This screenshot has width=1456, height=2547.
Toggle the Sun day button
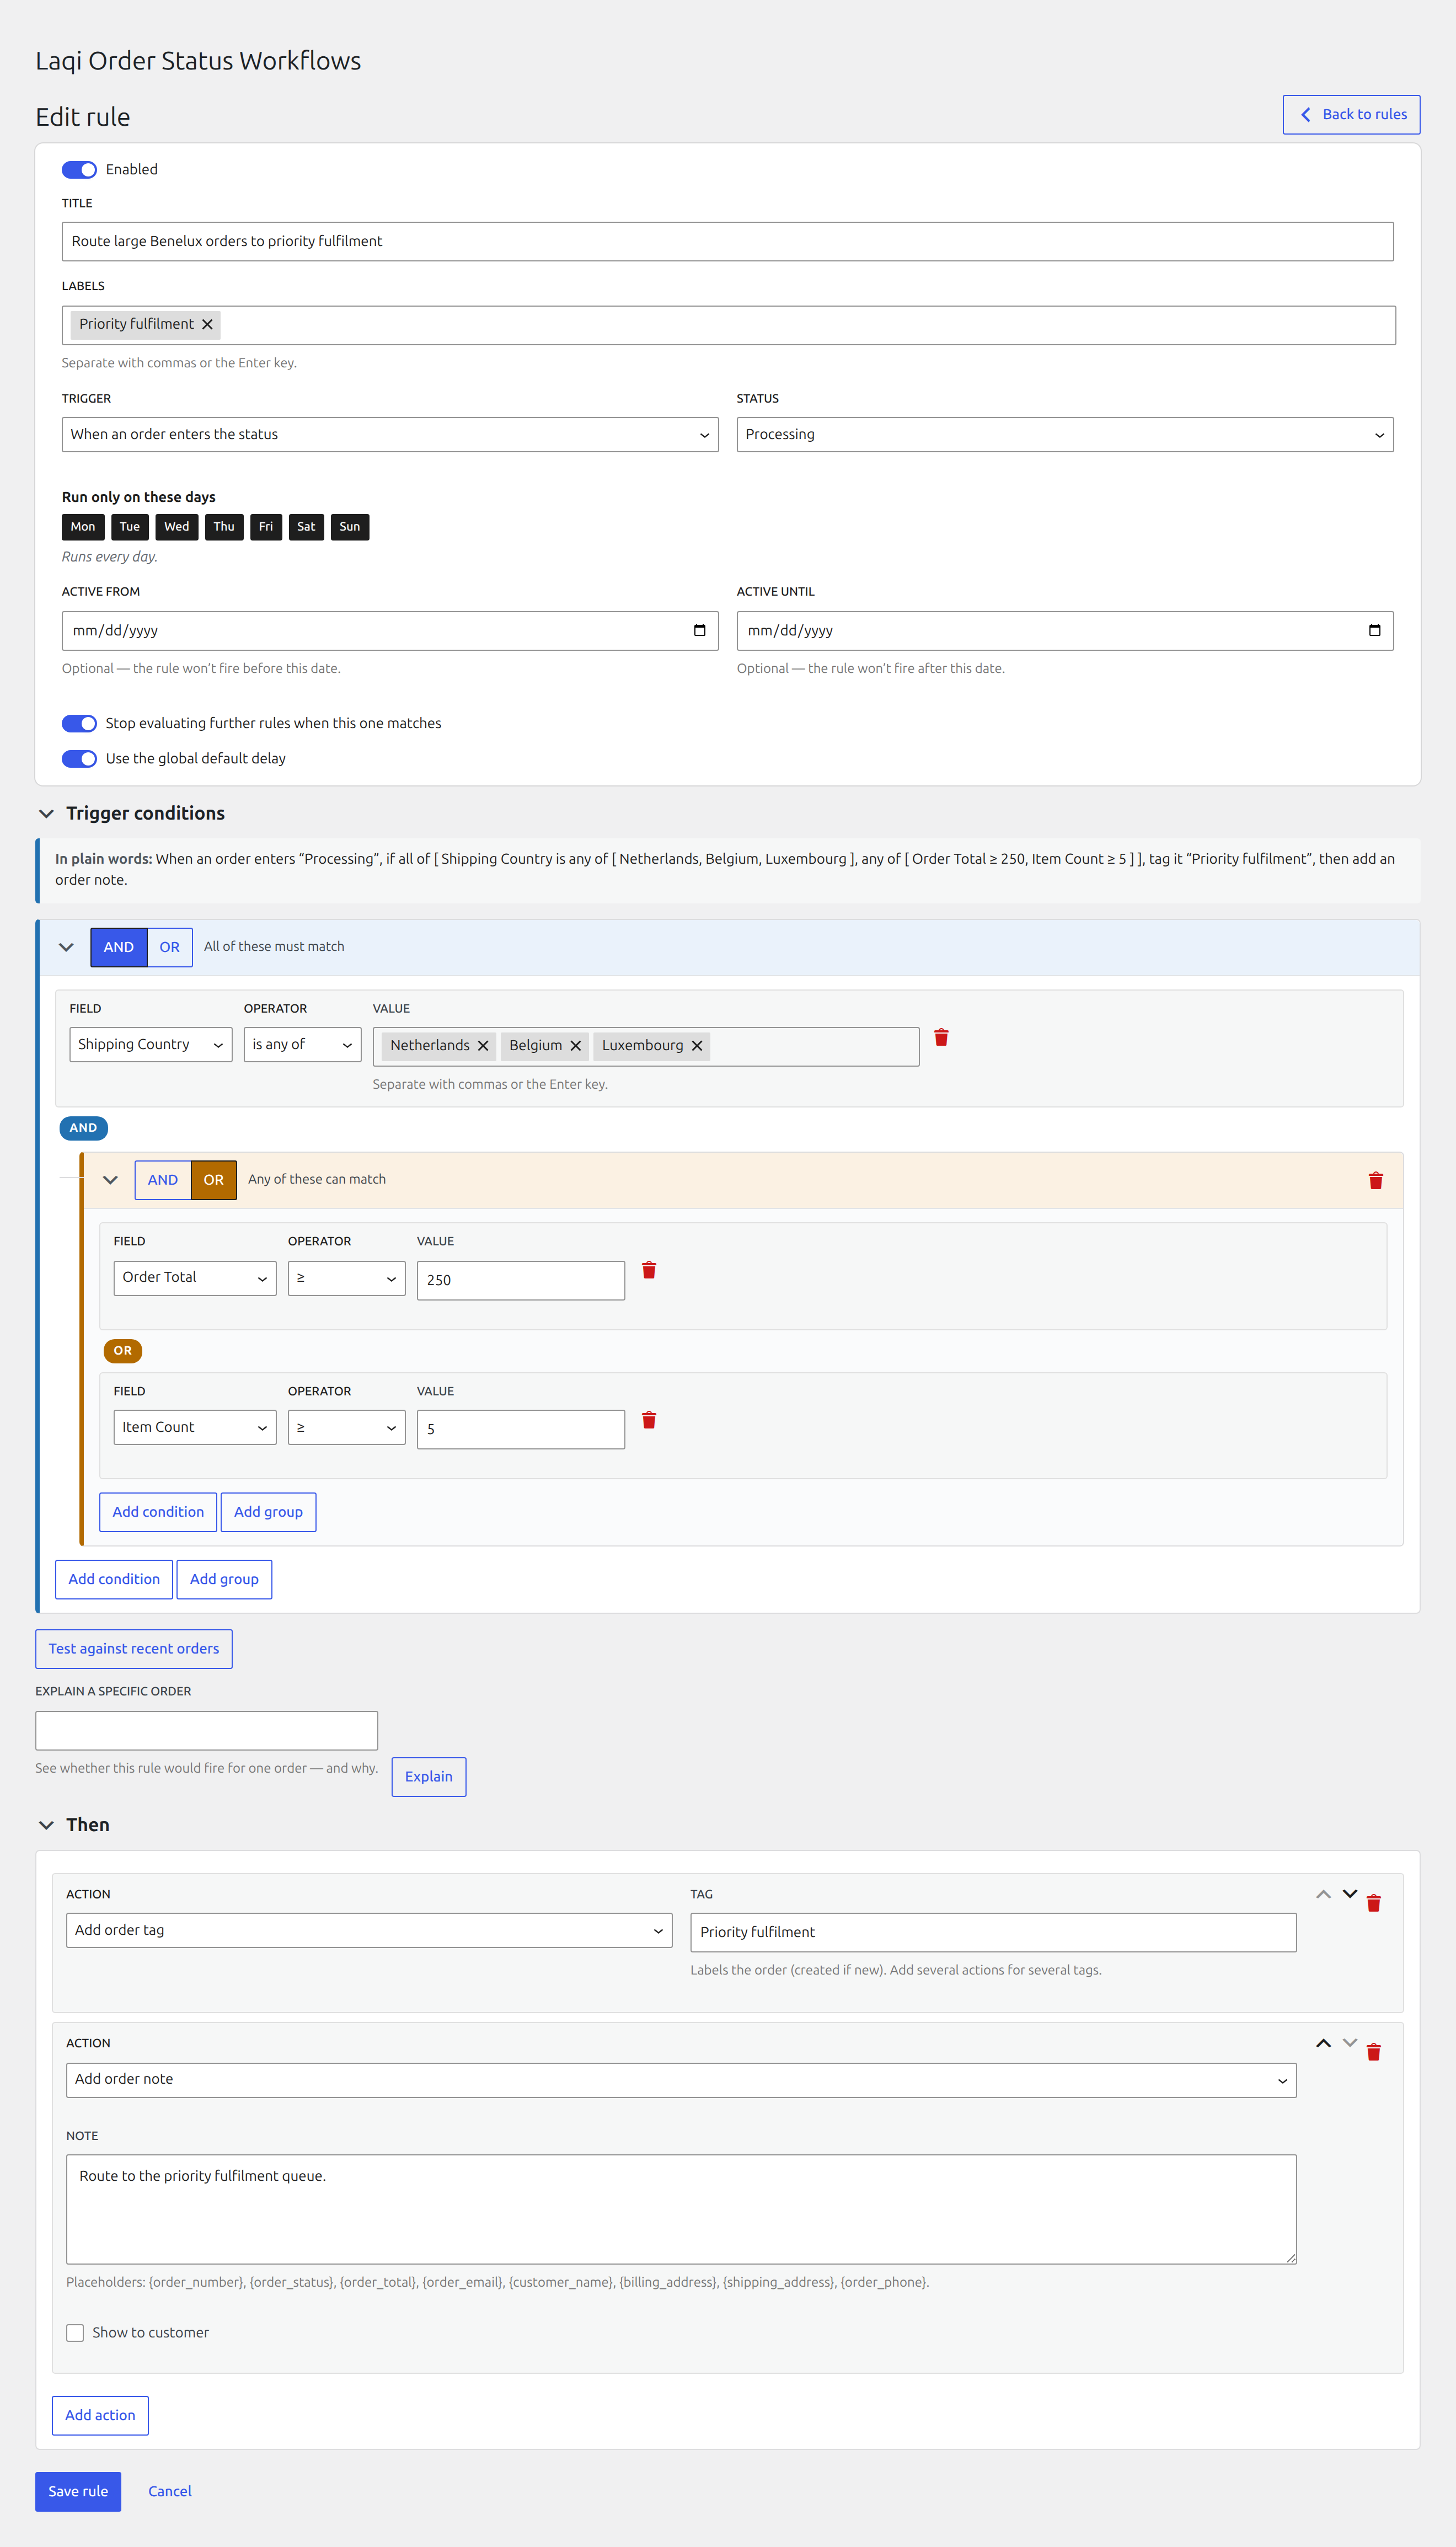pyautogui.click(x=350, y=527)
